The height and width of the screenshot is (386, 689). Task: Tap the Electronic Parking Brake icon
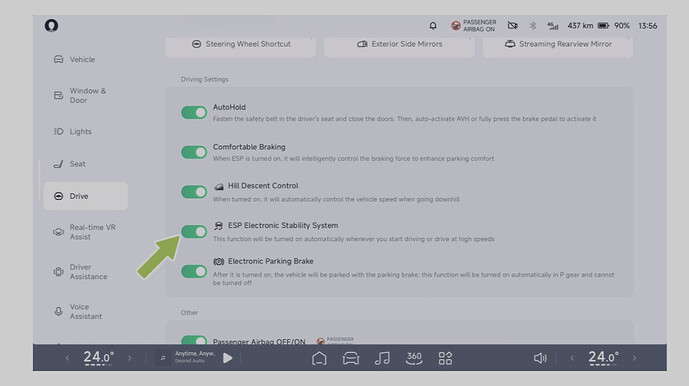[x=218, y=262]
